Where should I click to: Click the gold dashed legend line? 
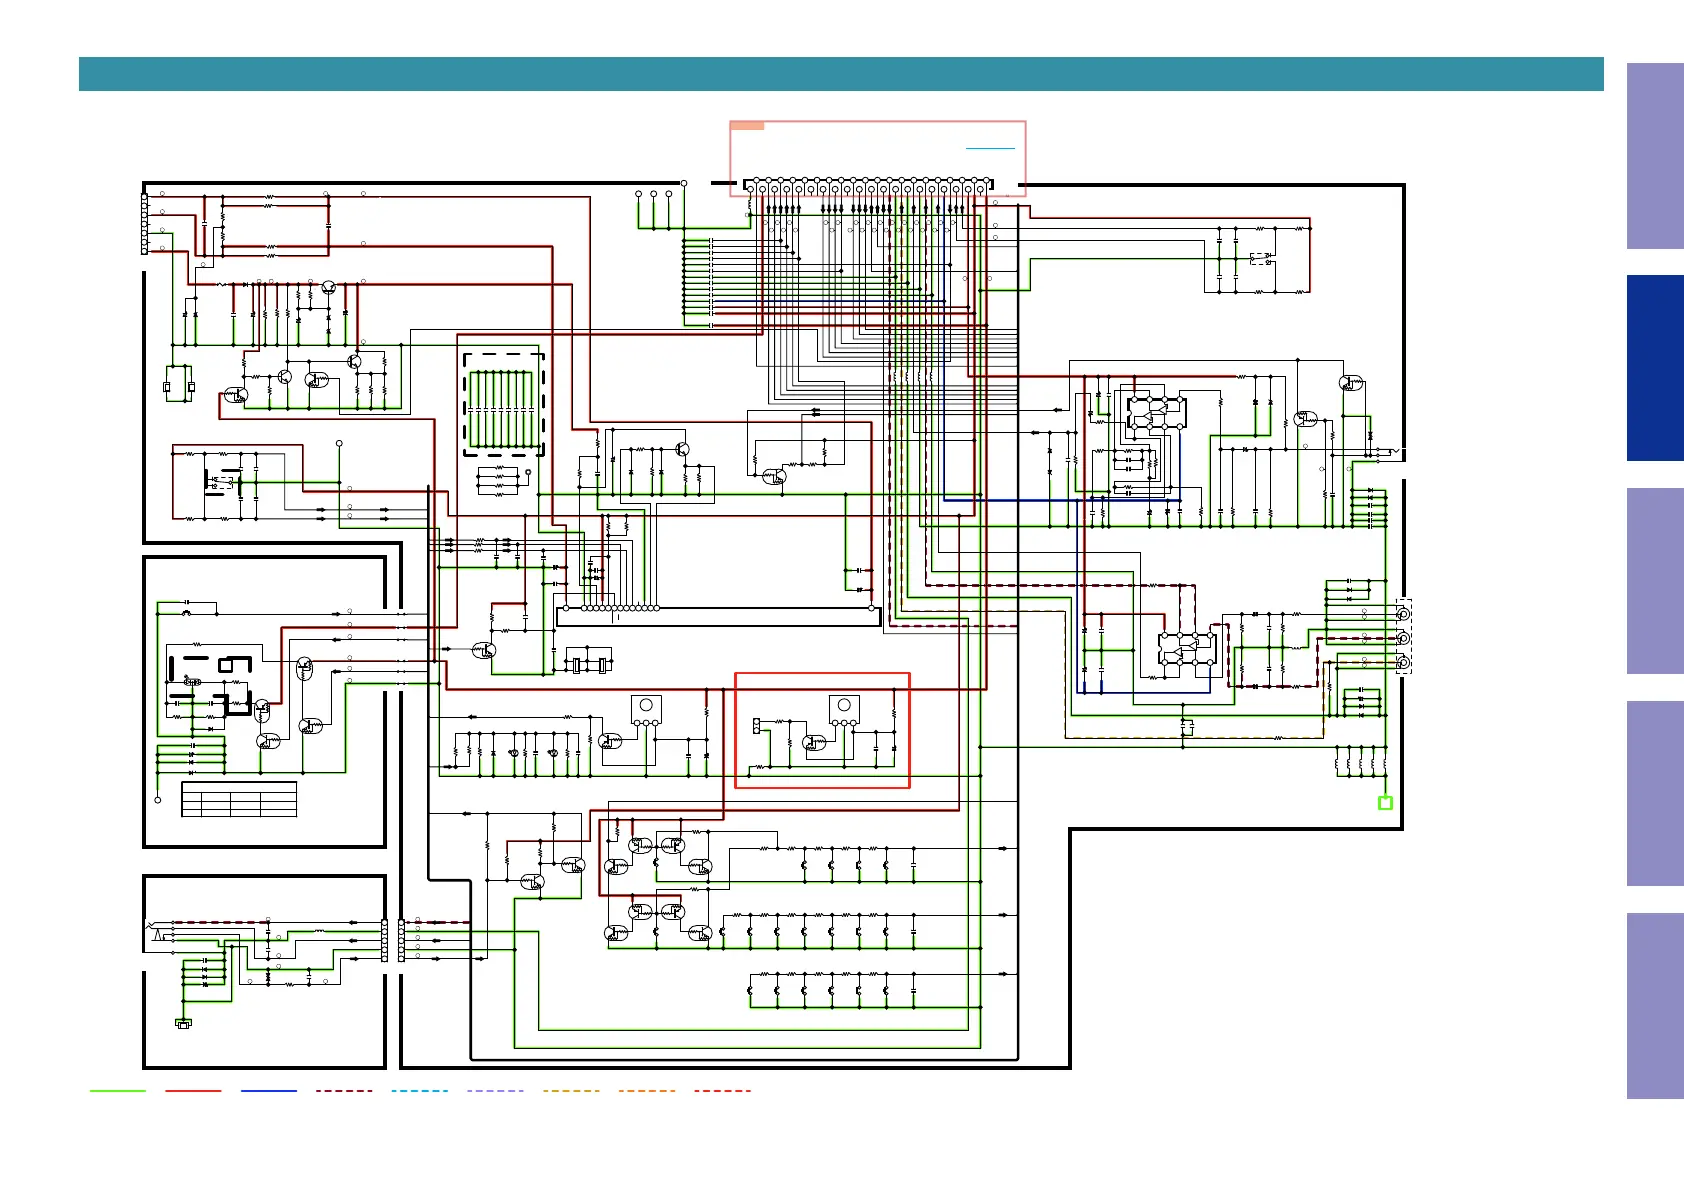click(571, 1091)
